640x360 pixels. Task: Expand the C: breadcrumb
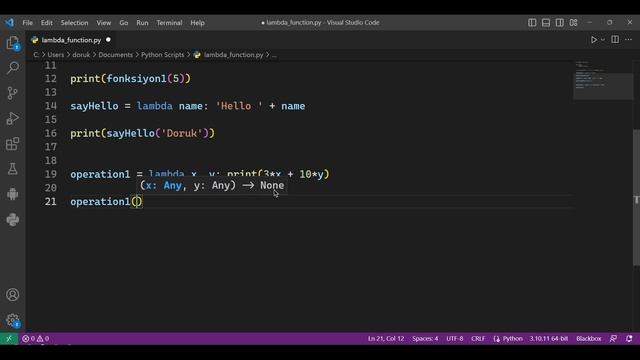pyautogui.click(x=36, y=55)
